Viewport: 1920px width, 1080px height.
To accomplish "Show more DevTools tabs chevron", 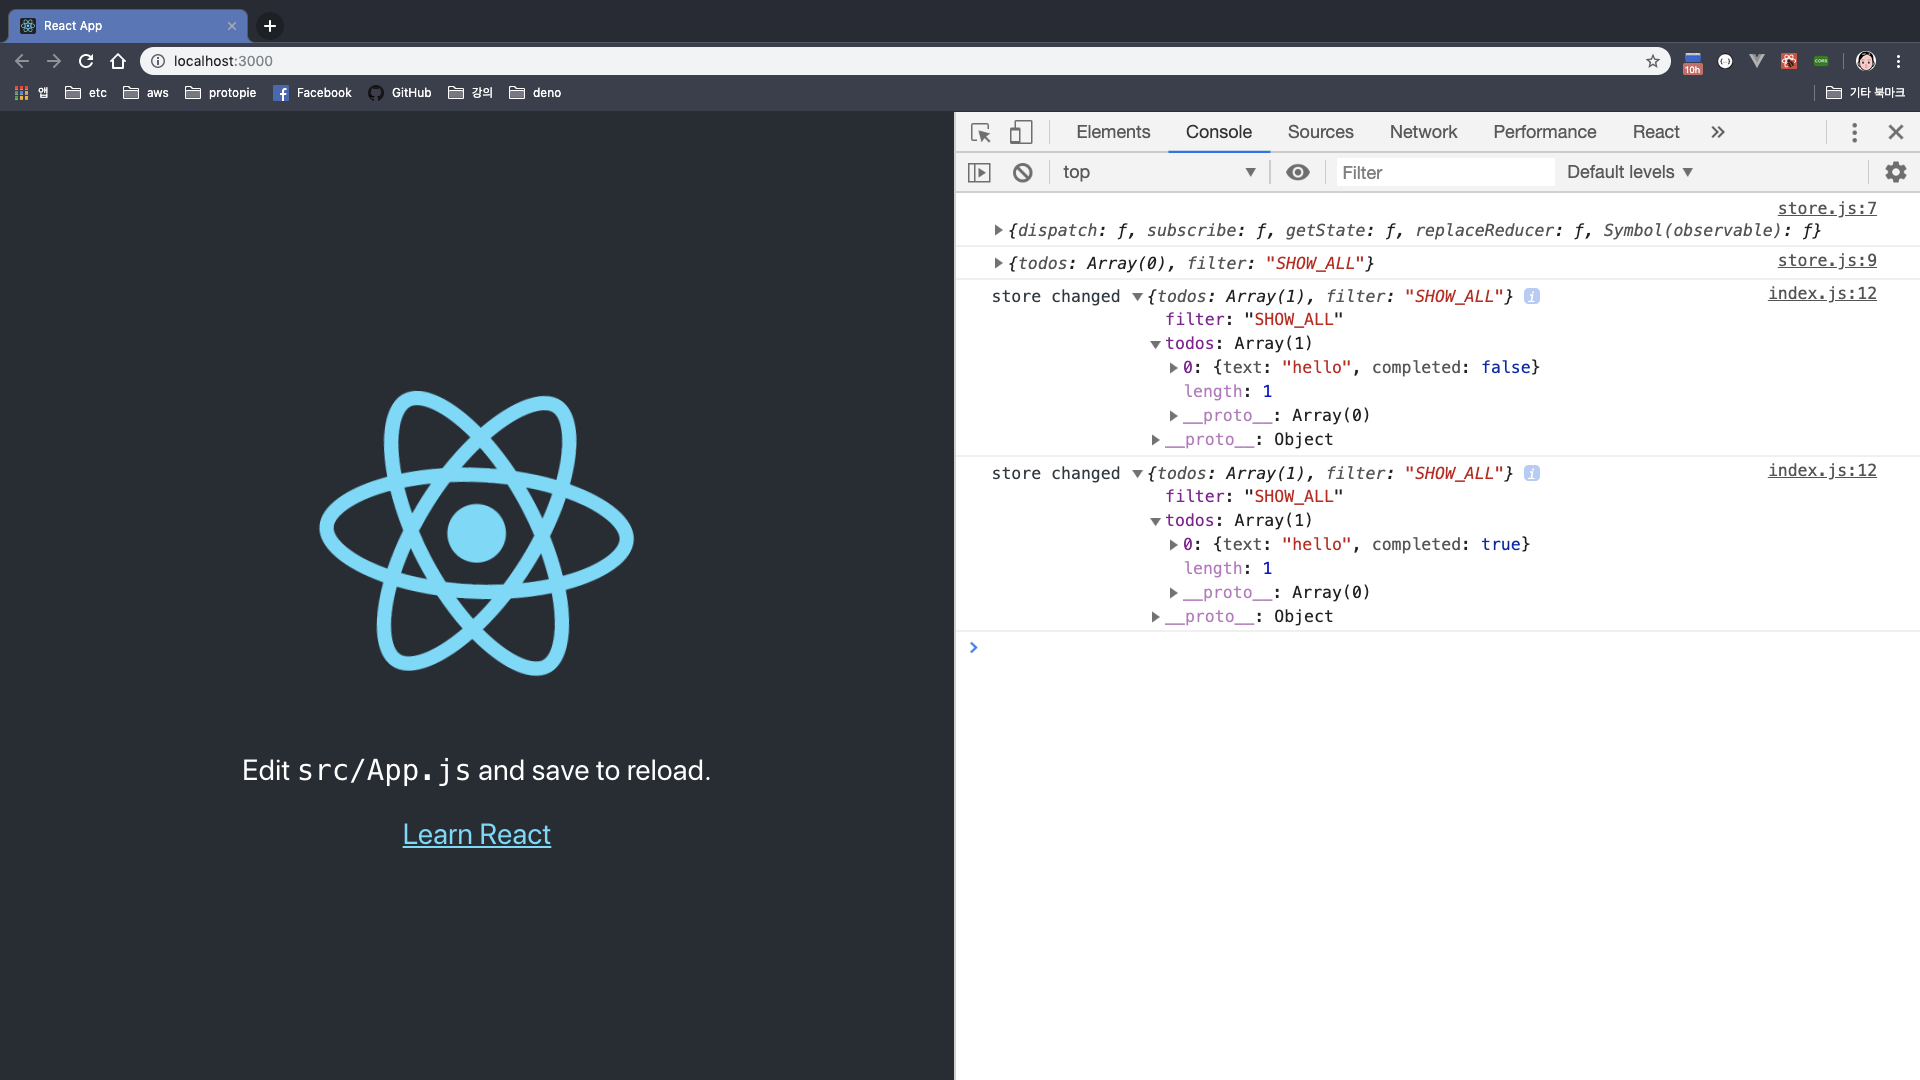I will (1718, 132).
